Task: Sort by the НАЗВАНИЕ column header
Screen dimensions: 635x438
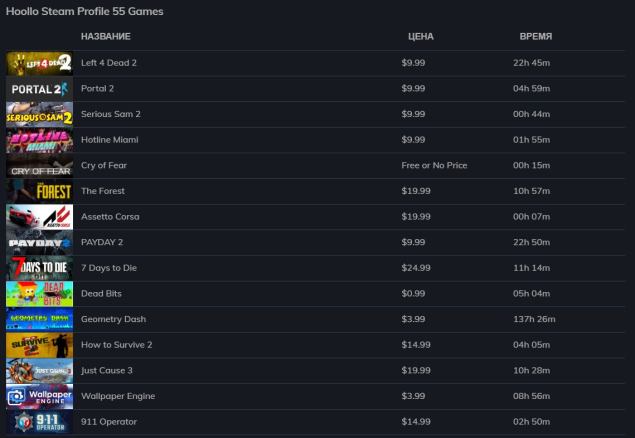Action: (x=106, y=37)
